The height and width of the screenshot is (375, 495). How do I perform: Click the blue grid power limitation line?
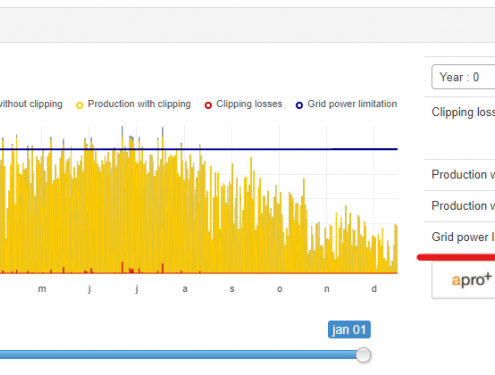point(267,149)
